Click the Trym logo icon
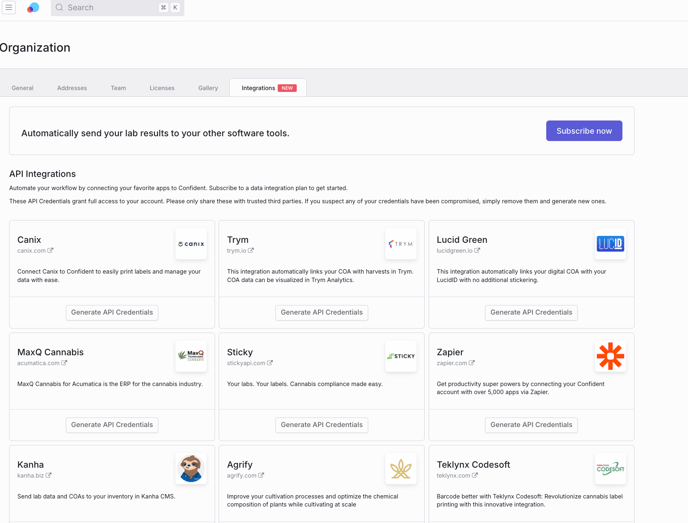This screenshot has height=523, width=688. [401, 244]
